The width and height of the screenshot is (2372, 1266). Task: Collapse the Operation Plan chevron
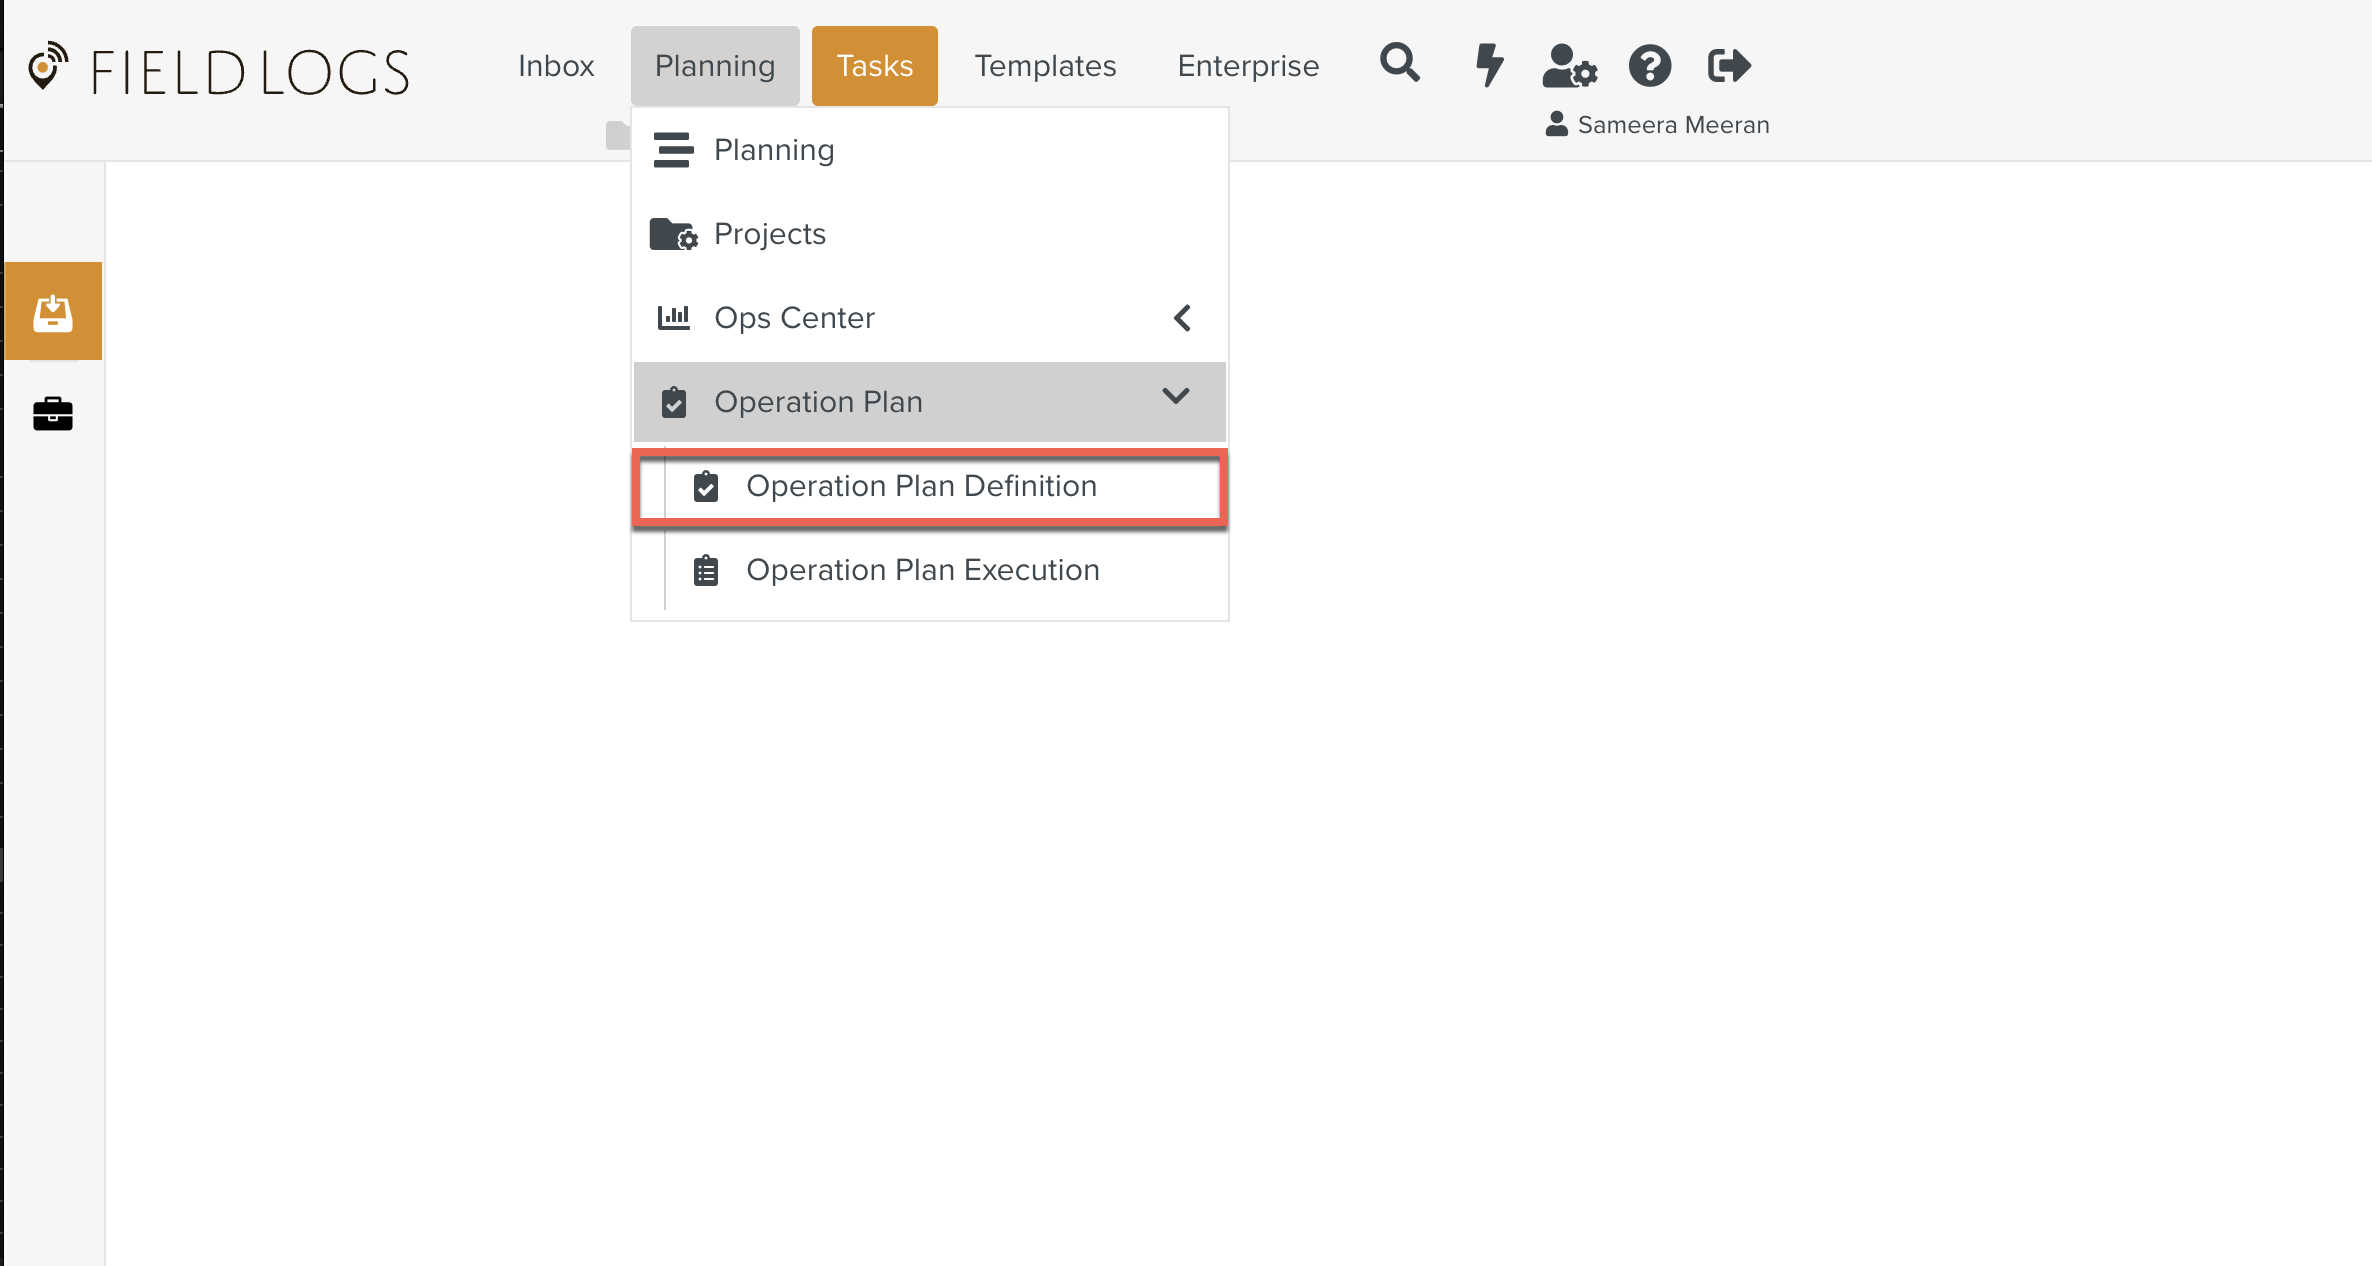point(1176,397)
